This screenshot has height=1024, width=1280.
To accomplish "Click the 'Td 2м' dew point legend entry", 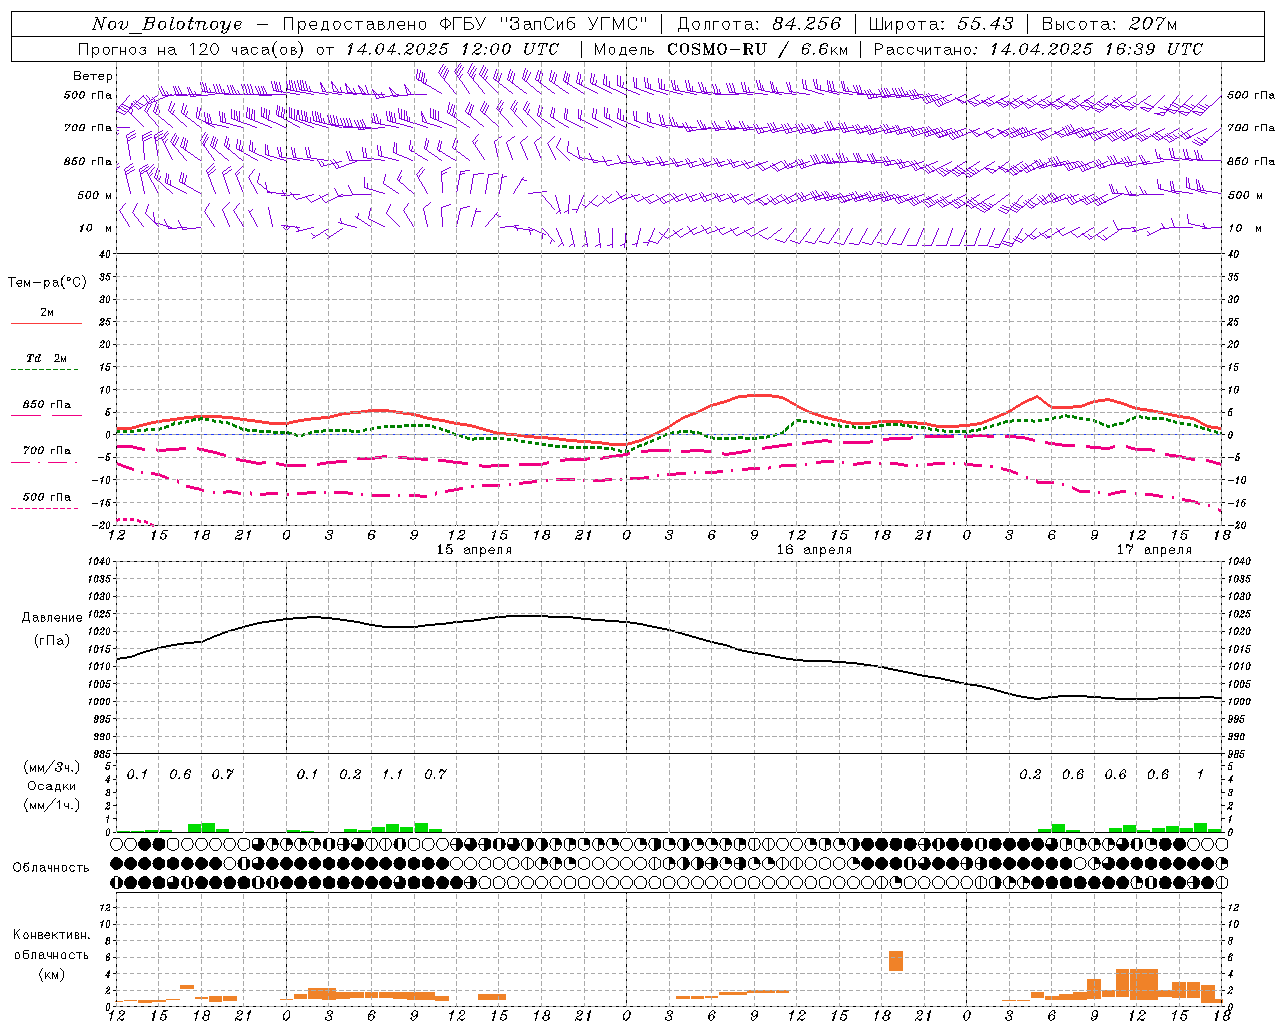I will coord(46,358).
